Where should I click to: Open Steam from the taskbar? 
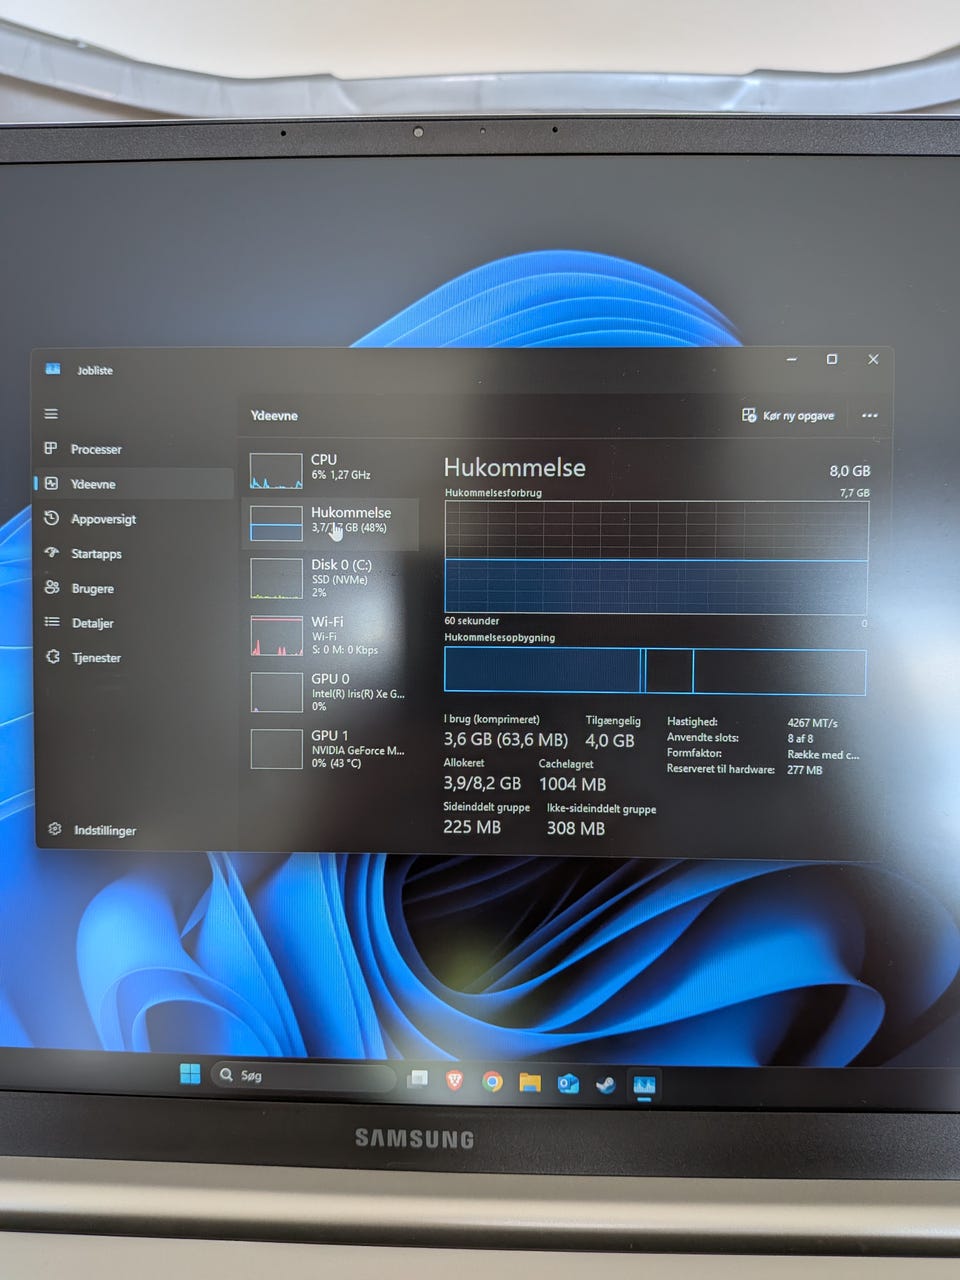[606, 1084]
